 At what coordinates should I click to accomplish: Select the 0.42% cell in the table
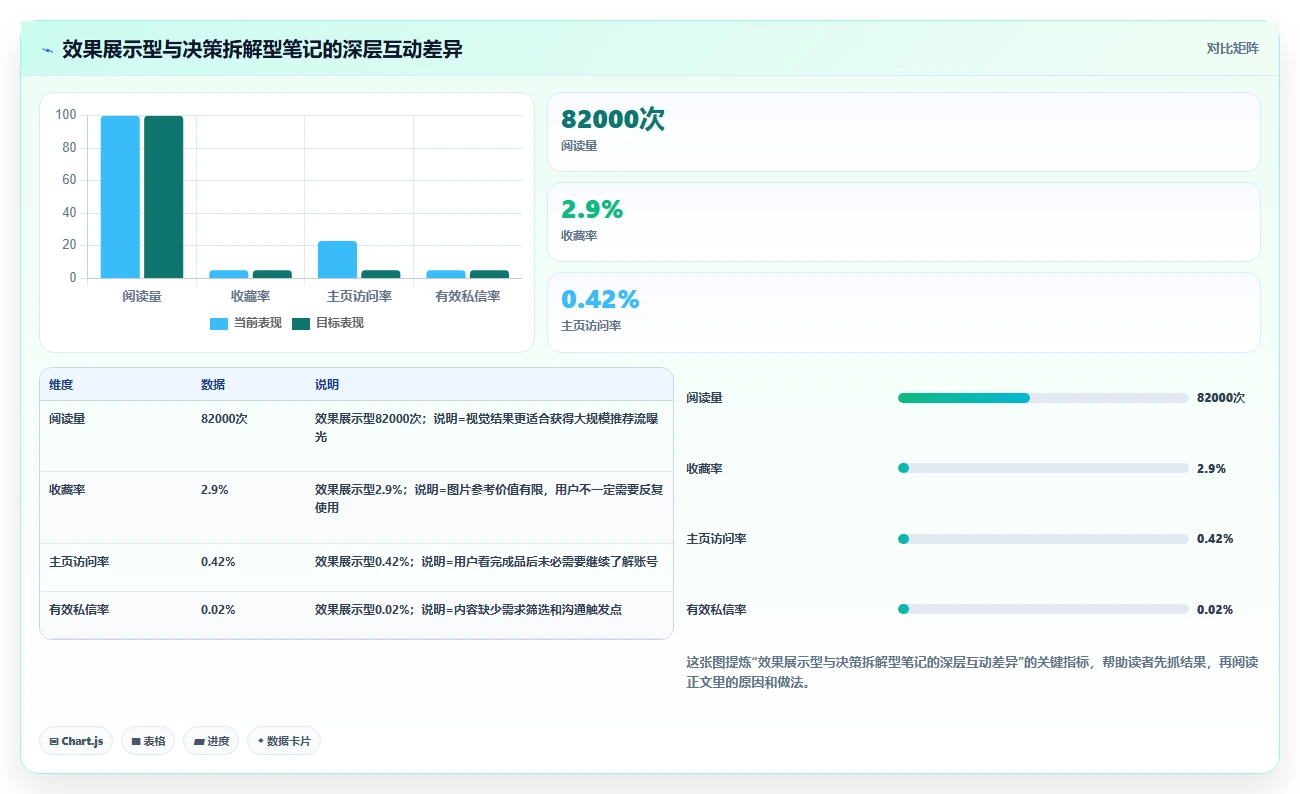pos(249,567)
